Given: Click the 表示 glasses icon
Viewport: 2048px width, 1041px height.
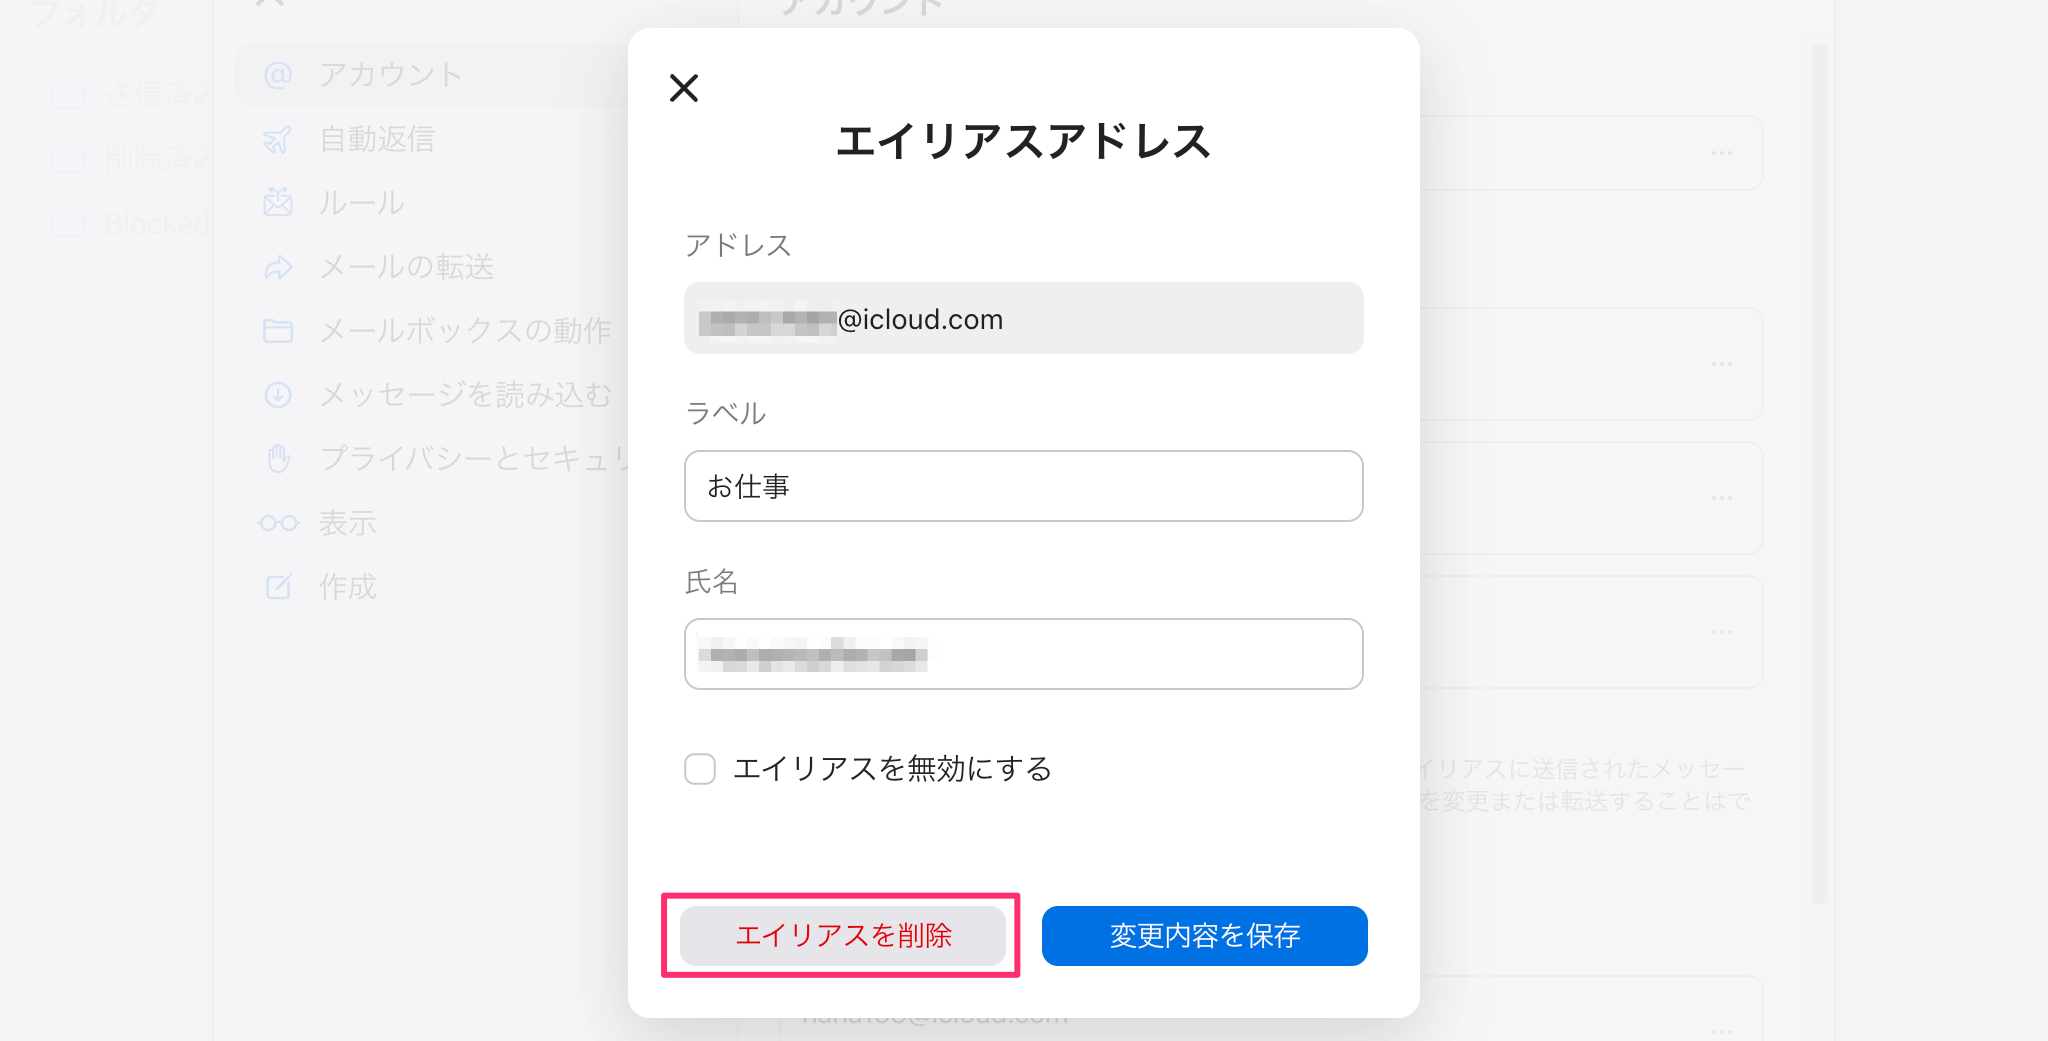Looking at the screenshot, I should (x=278, y=523).
